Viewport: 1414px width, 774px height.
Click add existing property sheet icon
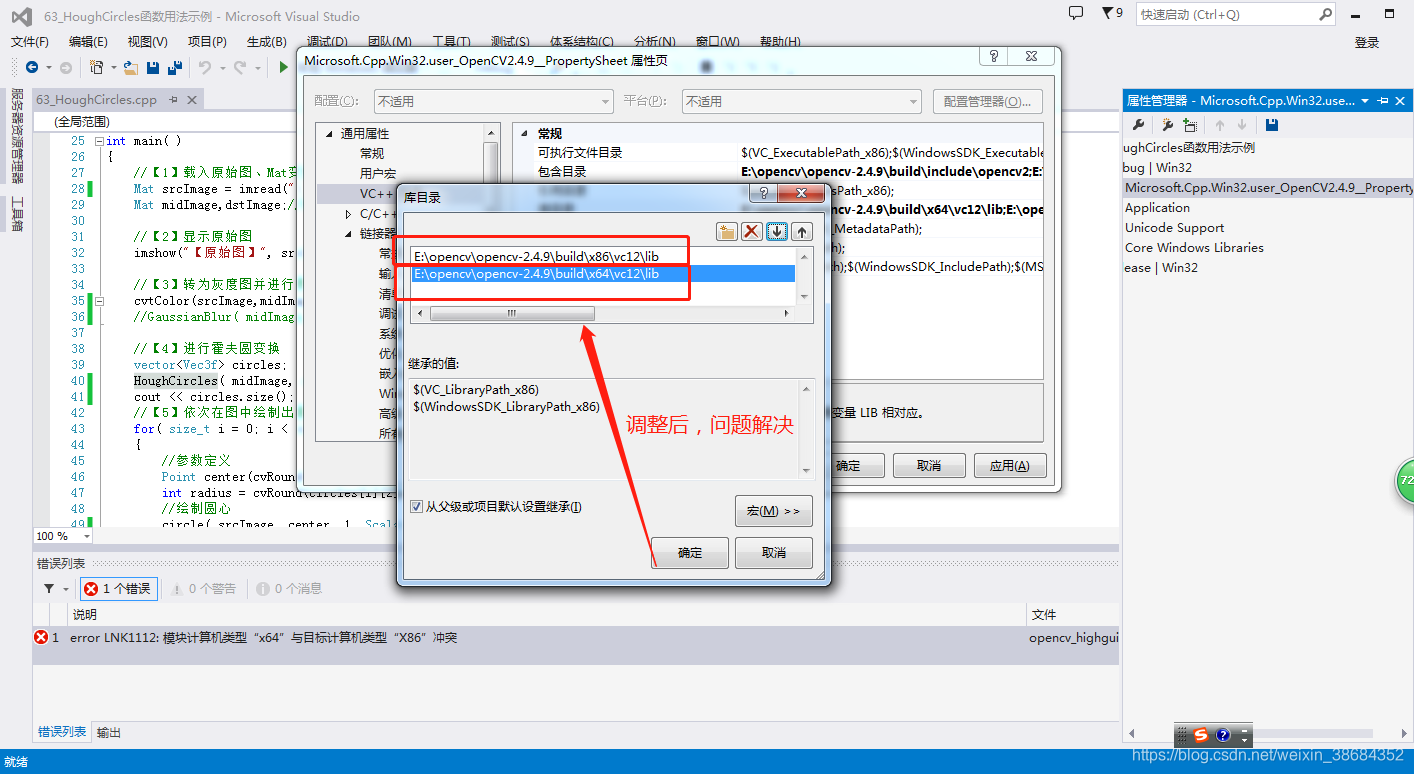[1190, 125]
